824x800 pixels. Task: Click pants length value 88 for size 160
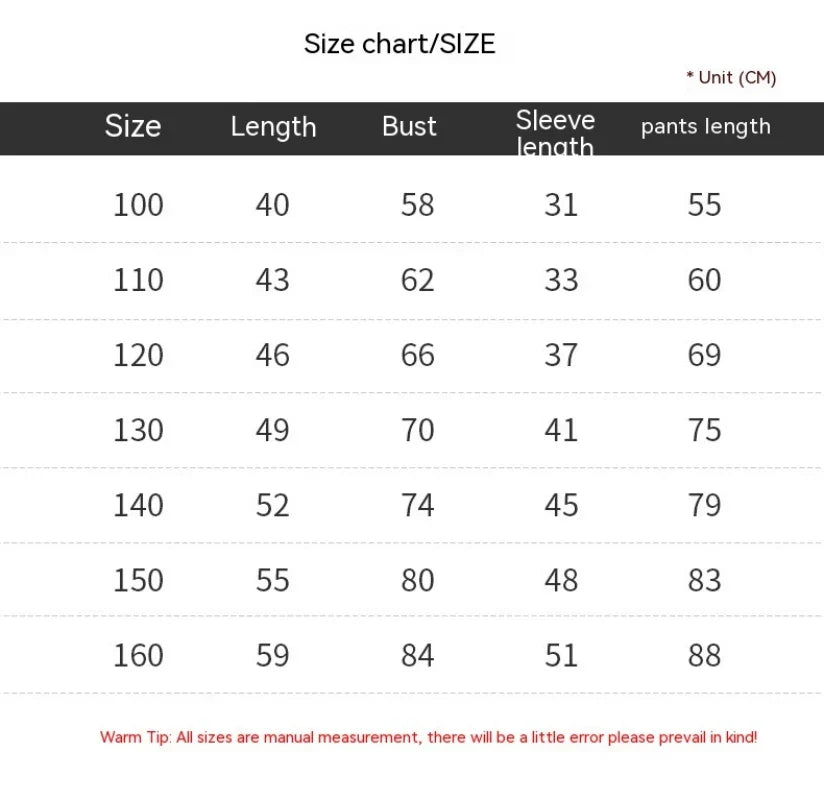coord(704,655)
